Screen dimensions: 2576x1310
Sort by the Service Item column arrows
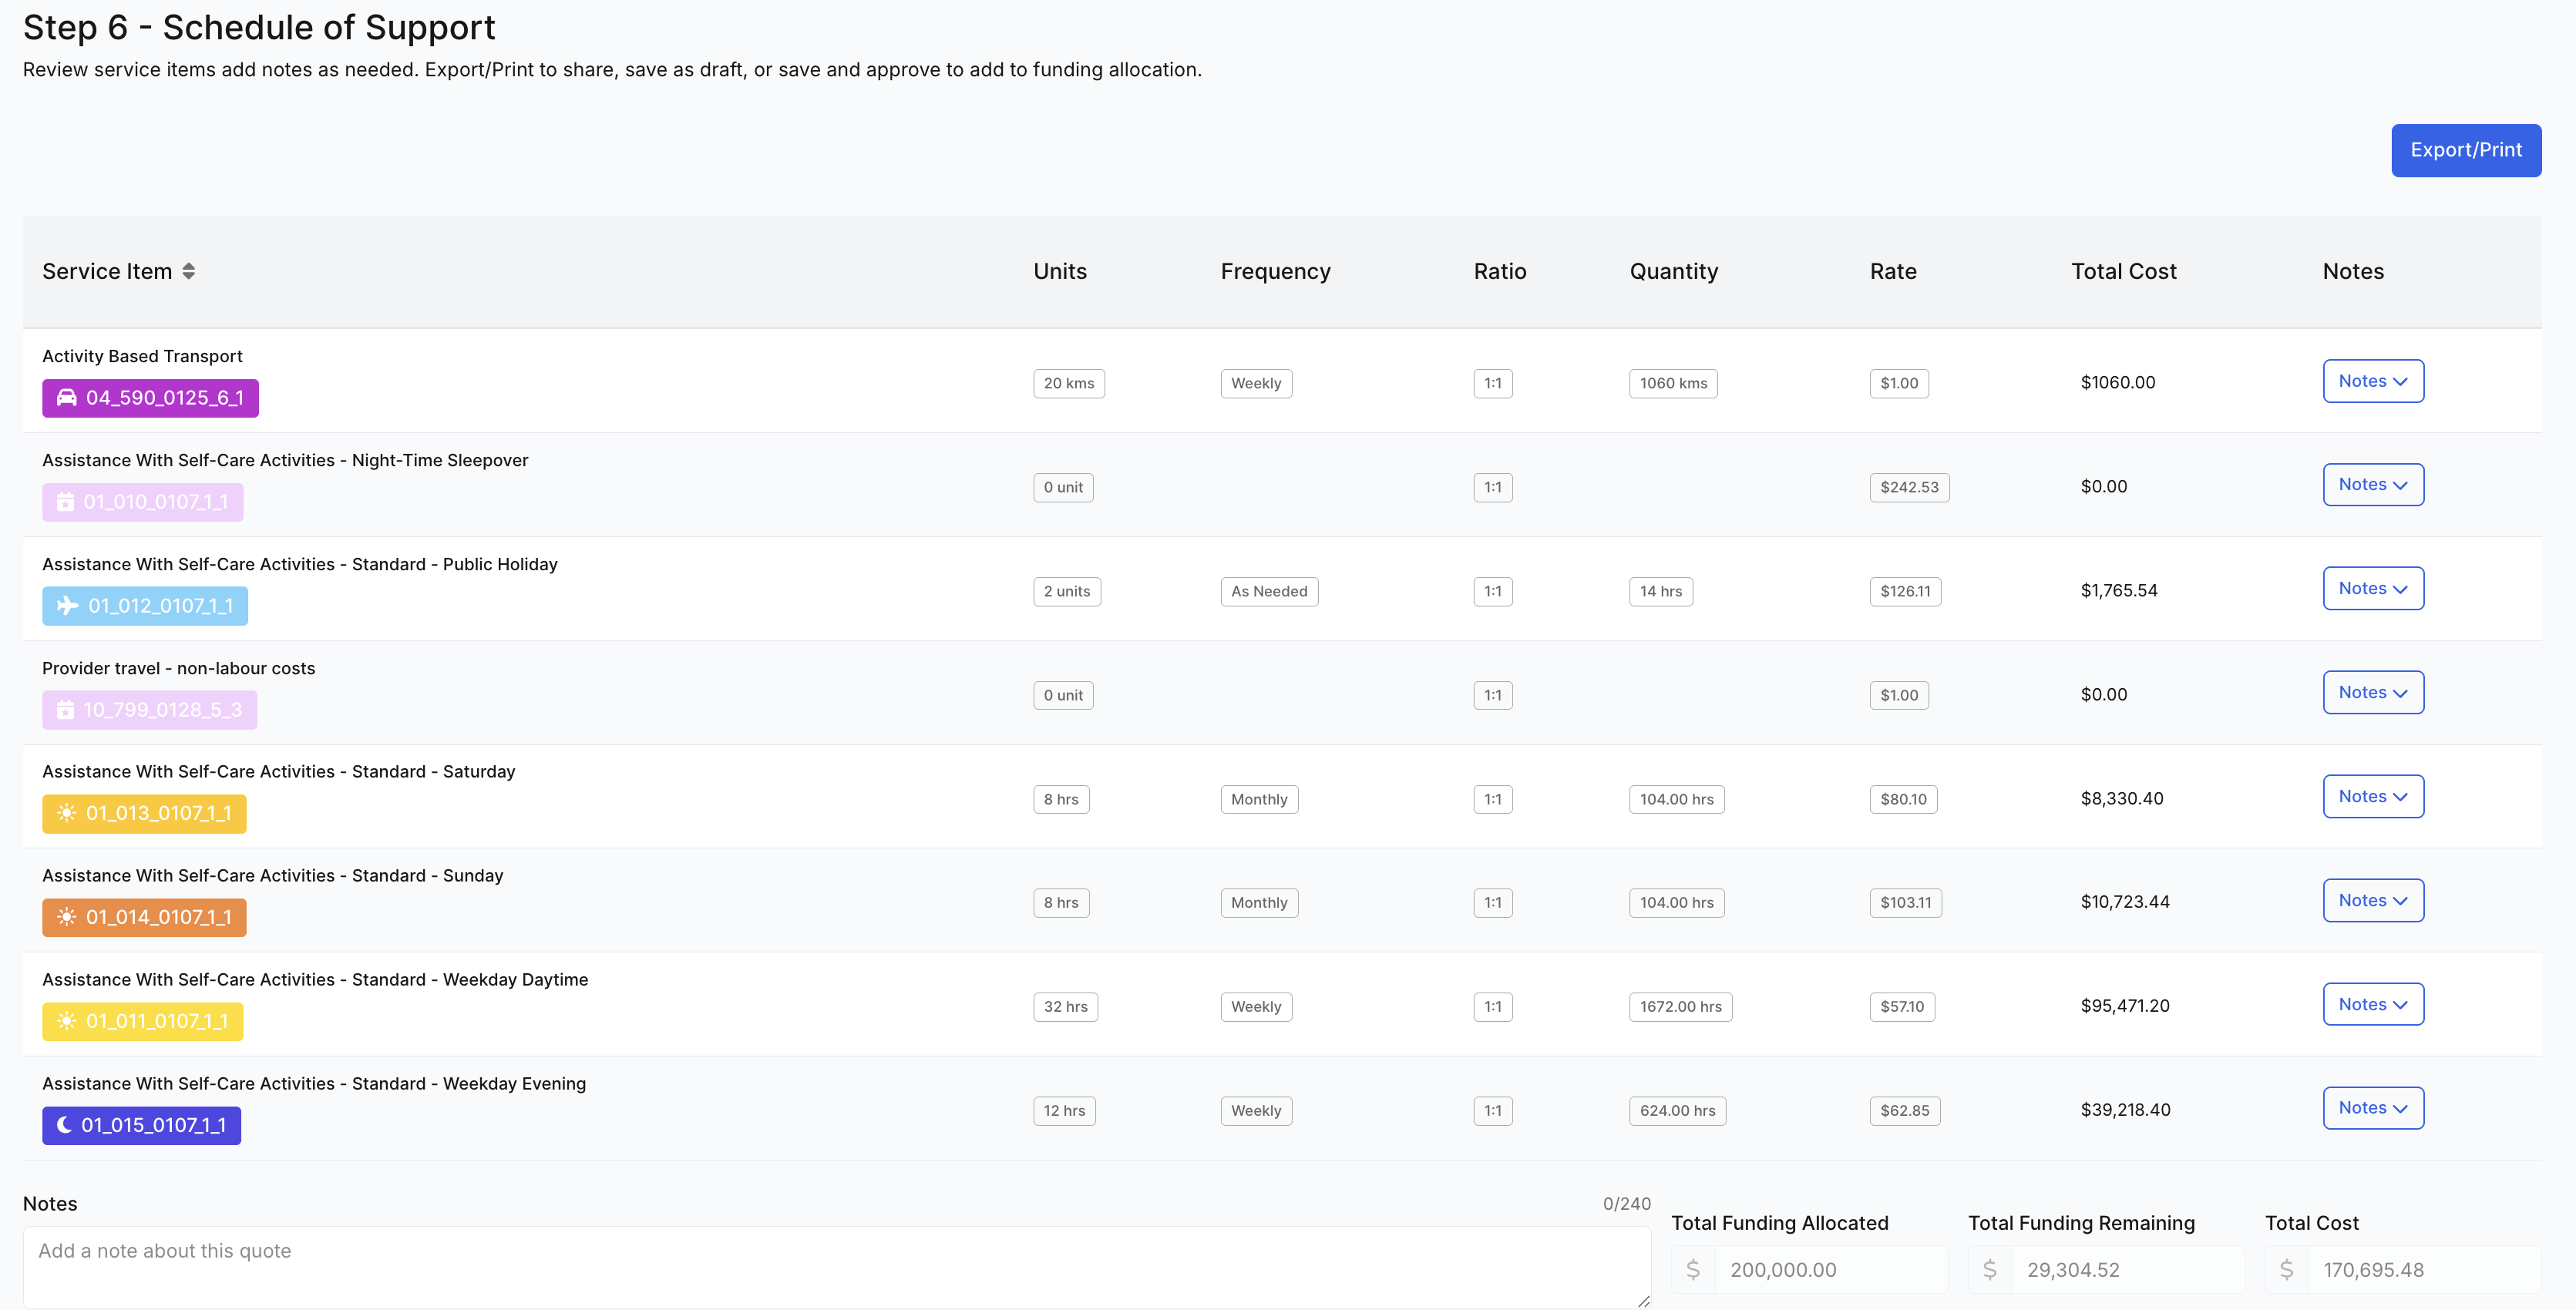pos(188,271)
